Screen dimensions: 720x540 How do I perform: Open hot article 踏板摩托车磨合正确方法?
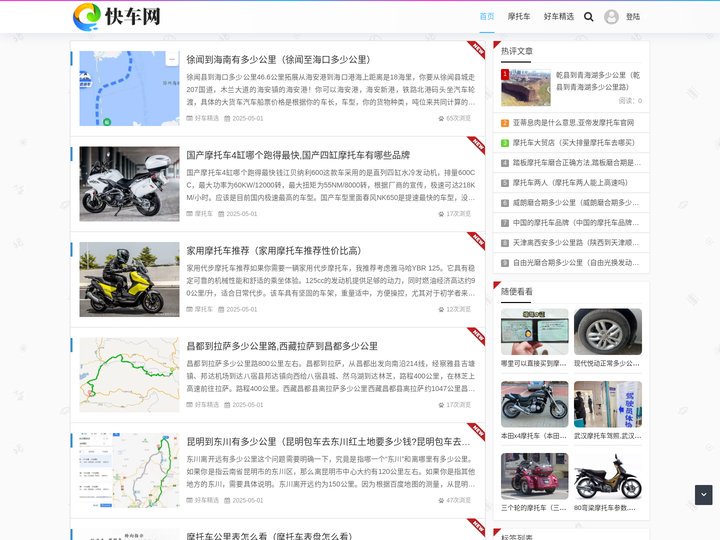[x=577, y=163]
